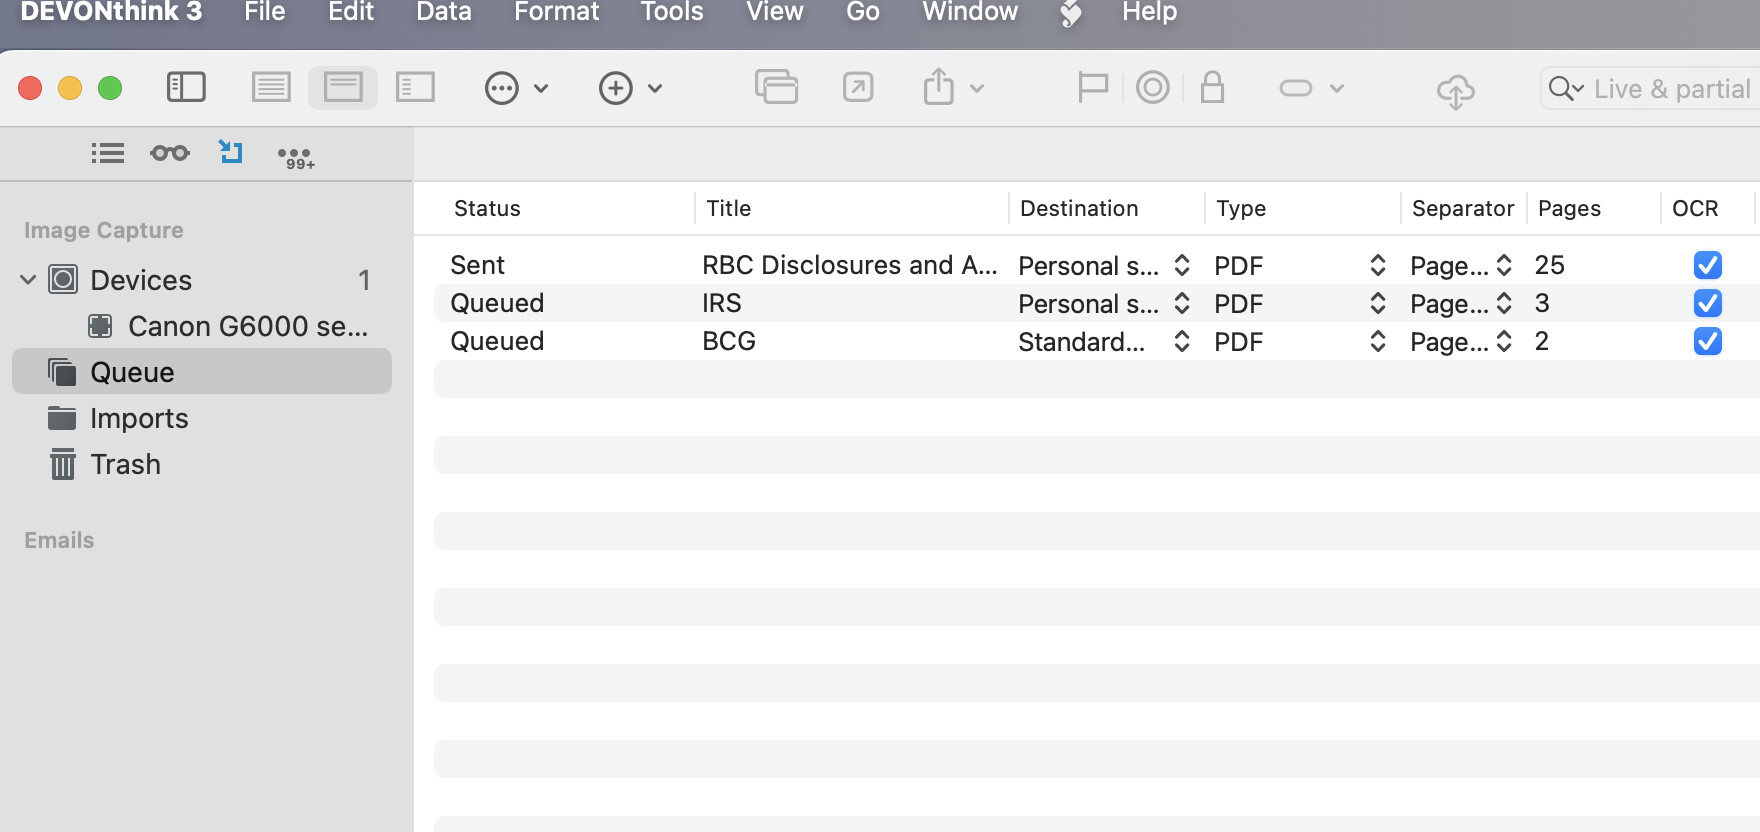Toggle OCR checkbox for IRS row
The height and width of the screenshot is (832, 1760).
pos(1707,303)
